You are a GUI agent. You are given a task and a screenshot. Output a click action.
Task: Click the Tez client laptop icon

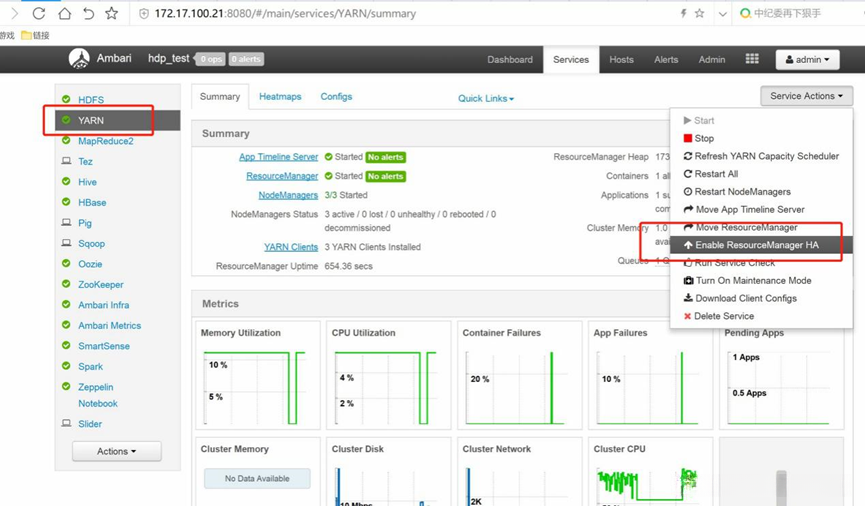[66, 161]
